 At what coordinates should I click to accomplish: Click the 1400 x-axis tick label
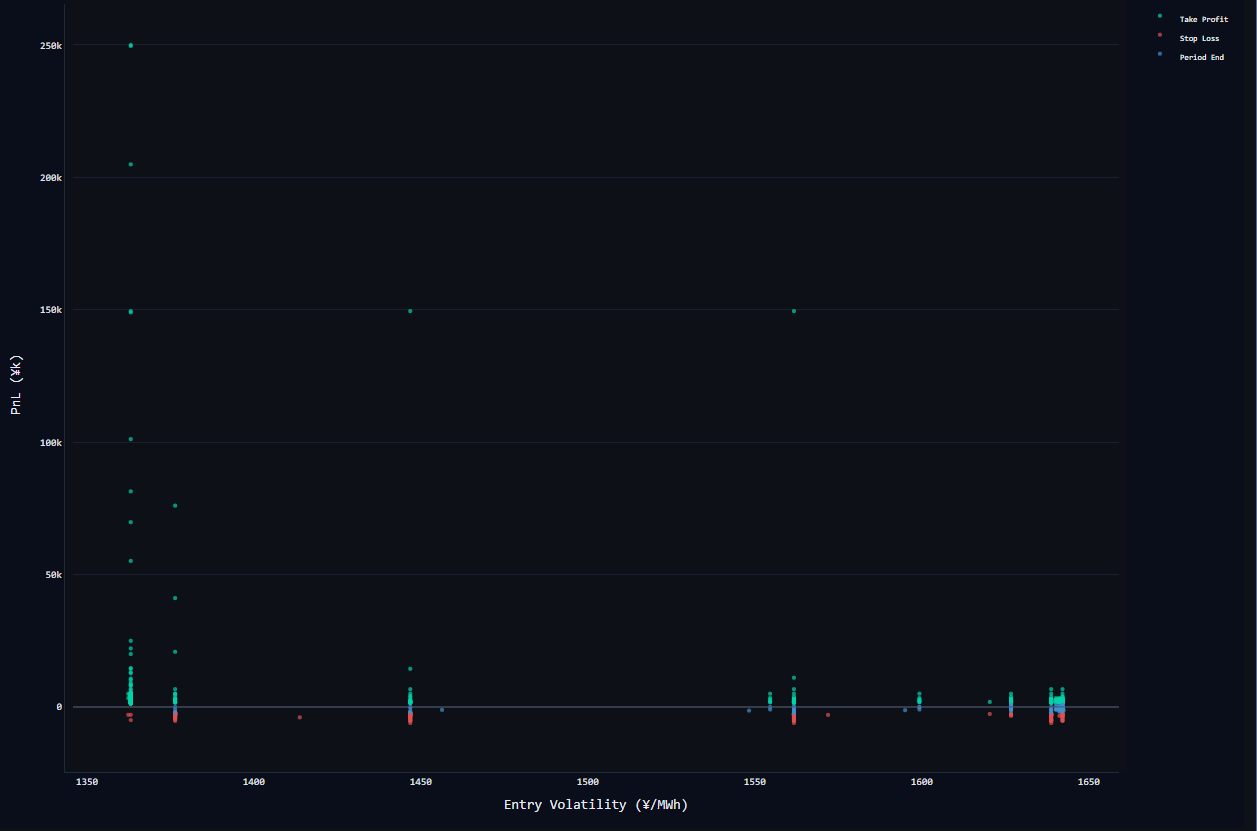(254, 781)
